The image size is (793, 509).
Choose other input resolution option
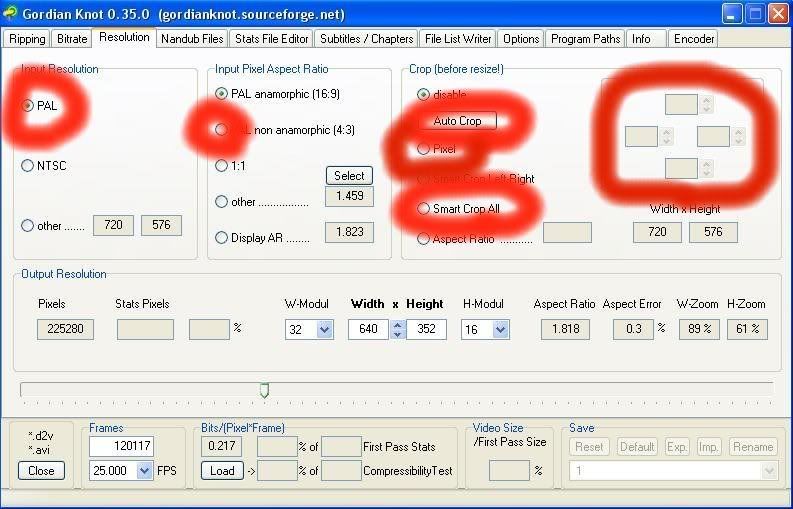click(x=27, y=226)
